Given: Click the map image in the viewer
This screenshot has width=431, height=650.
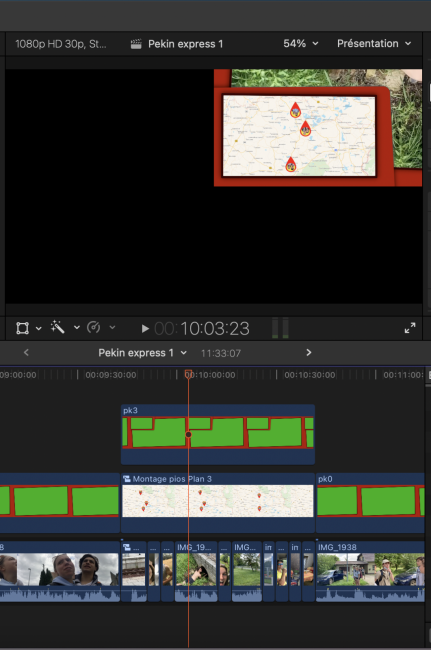Looking at the screenshot, I should (x=299, y=136).
